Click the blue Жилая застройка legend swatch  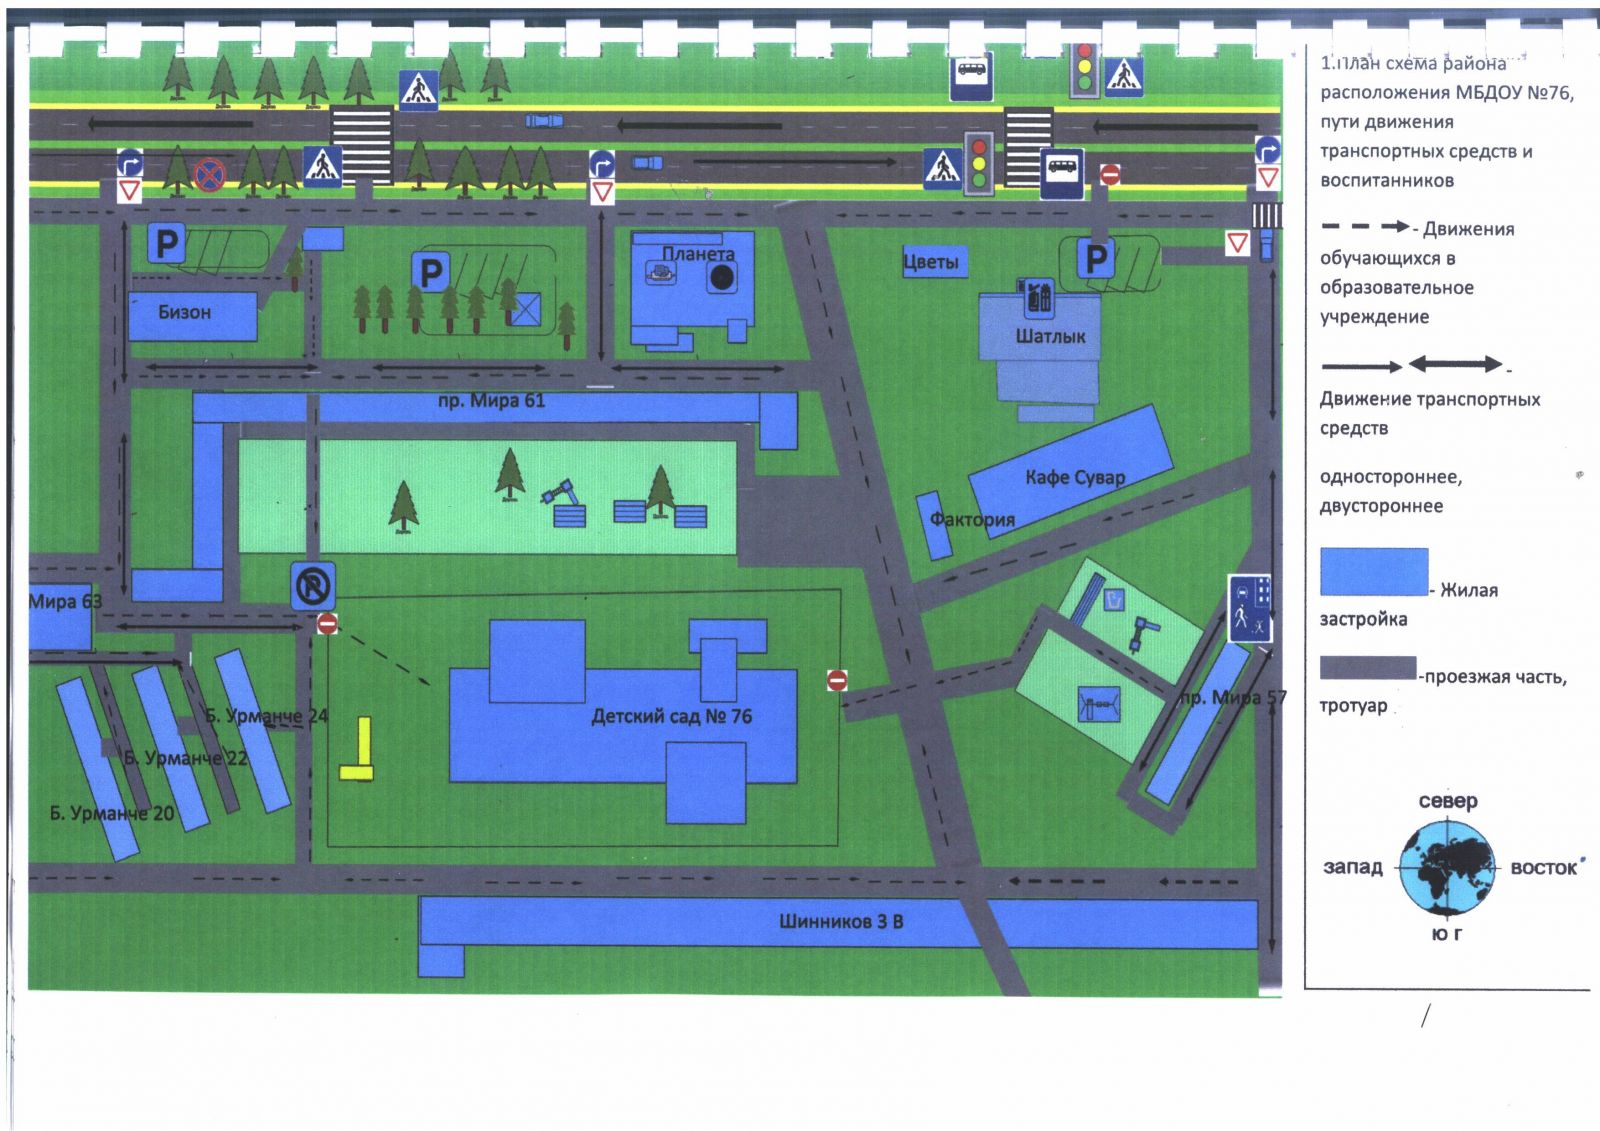[x=1373, y=572]
